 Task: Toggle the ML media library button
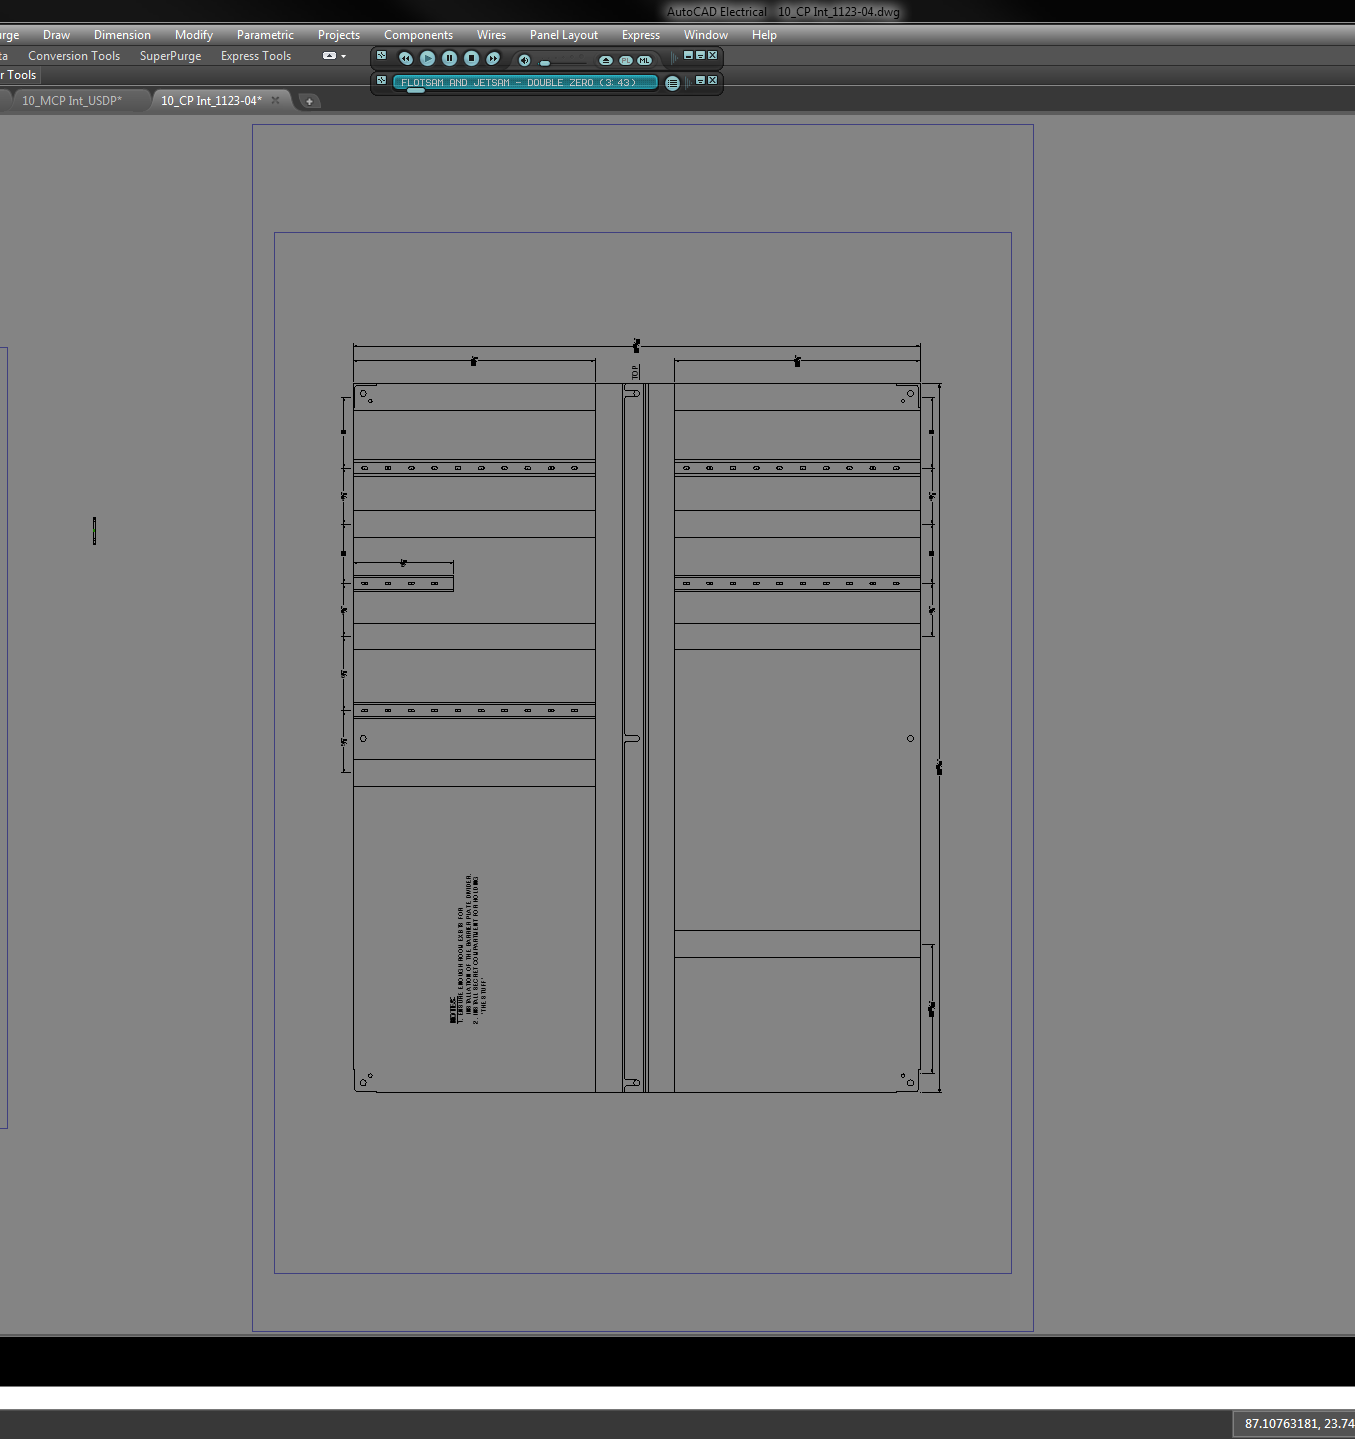[x=645, y=60]
